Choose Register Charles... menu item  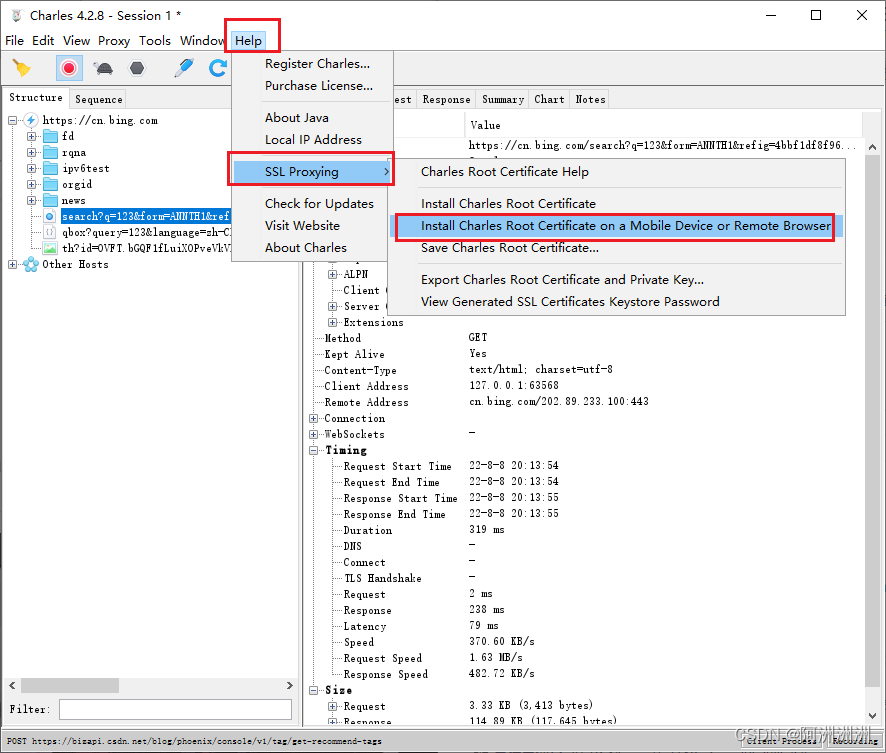317,64
